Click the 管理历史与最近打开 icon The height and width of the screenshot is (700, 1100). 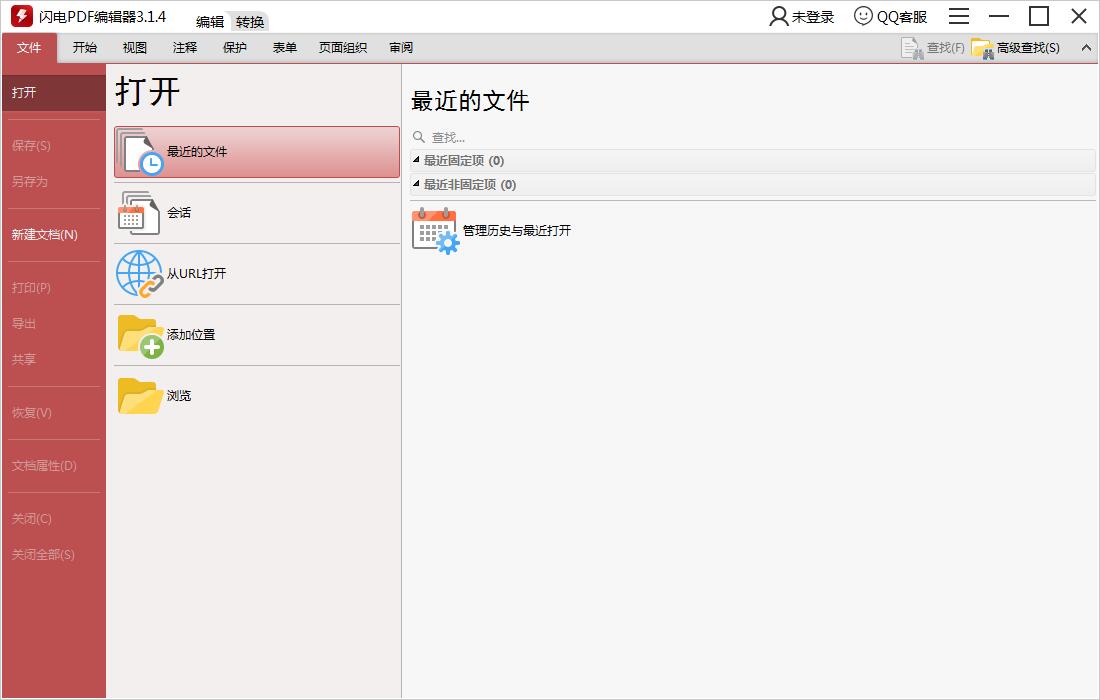(x=433, y=230)
